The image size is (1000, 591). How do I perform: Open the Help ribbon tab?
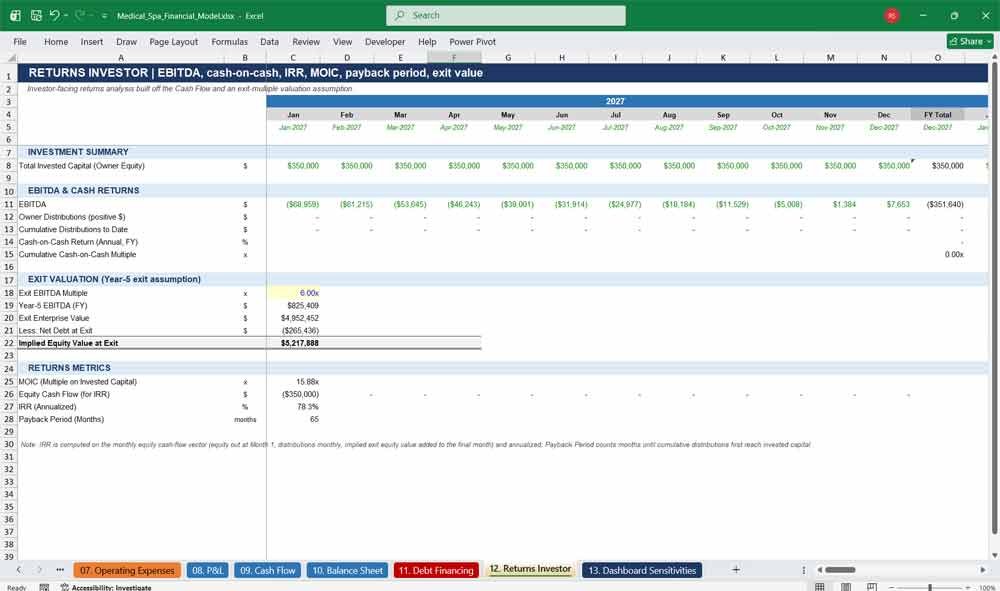tap(427, 41)
